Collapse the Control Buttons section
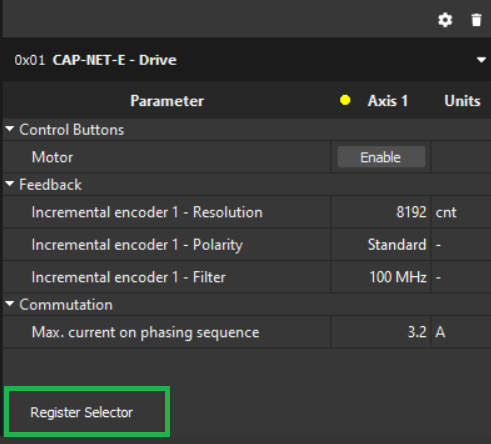 pyautogui.click(x=10, y=129)
